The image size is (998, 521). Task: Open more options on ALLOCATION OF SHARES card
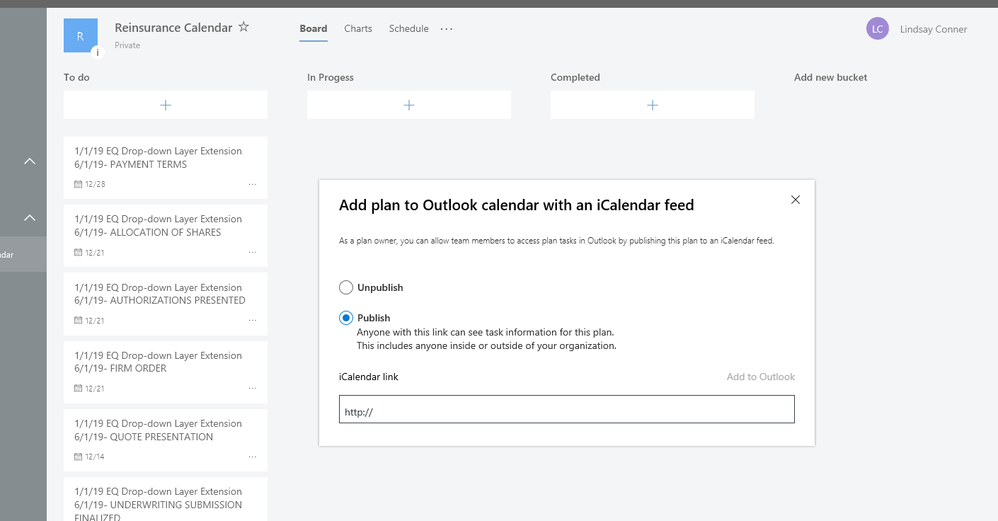(253, 253)
